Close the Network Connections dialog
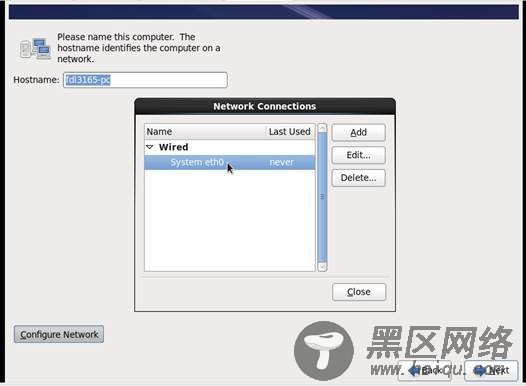The image size is (526, 386). [359, 292]
